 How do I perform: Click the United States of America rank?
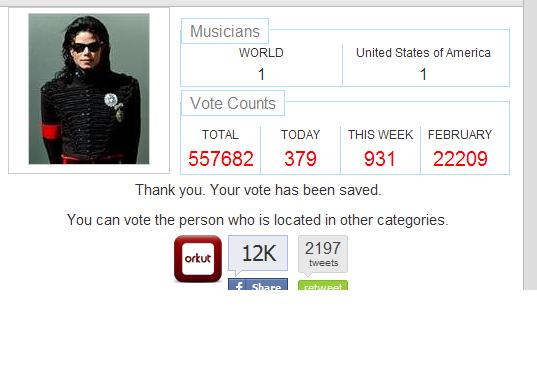(424, 74)
